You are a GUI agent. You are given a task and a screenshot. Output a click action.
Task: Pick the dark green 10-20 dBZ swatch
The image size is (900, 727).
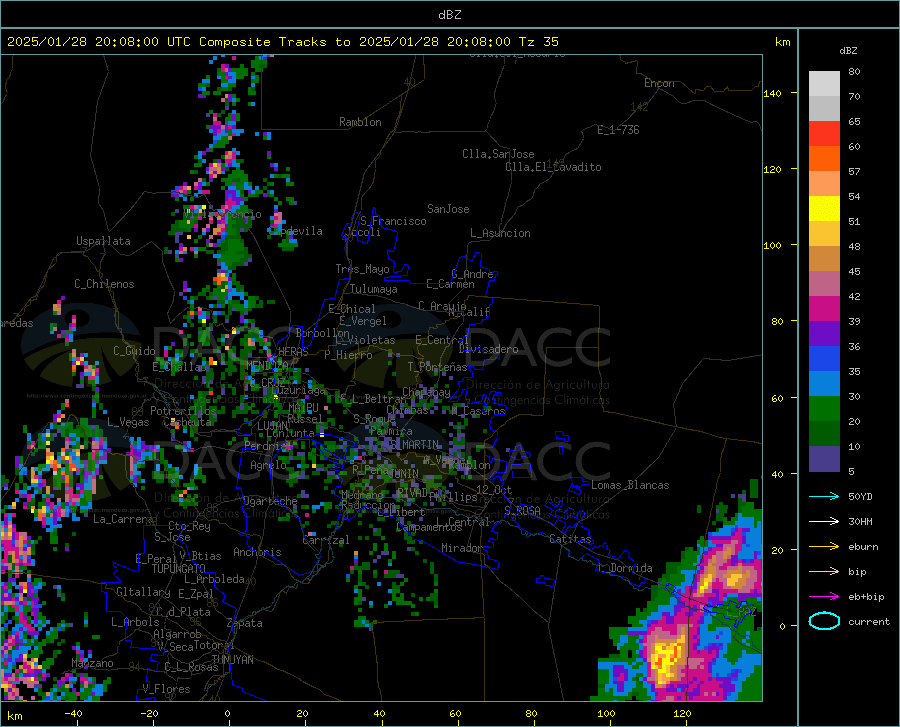coord(824,434)
